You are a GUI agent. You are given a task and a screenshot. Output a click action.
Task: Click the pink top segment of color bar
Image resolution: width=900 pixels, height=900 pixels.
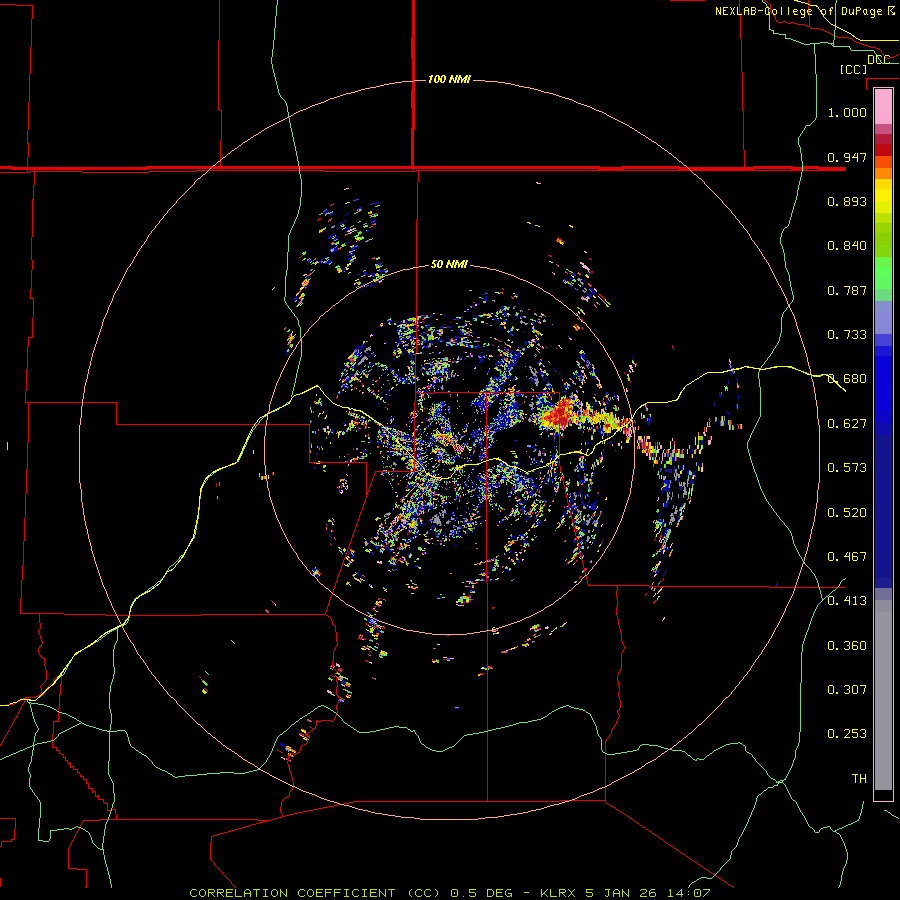click(x=883, y=106)
